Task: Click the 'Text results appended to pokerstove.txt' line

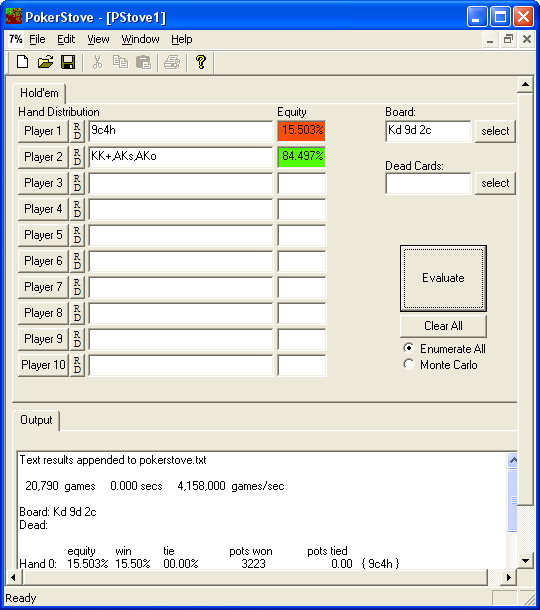Action: [113, 460]
